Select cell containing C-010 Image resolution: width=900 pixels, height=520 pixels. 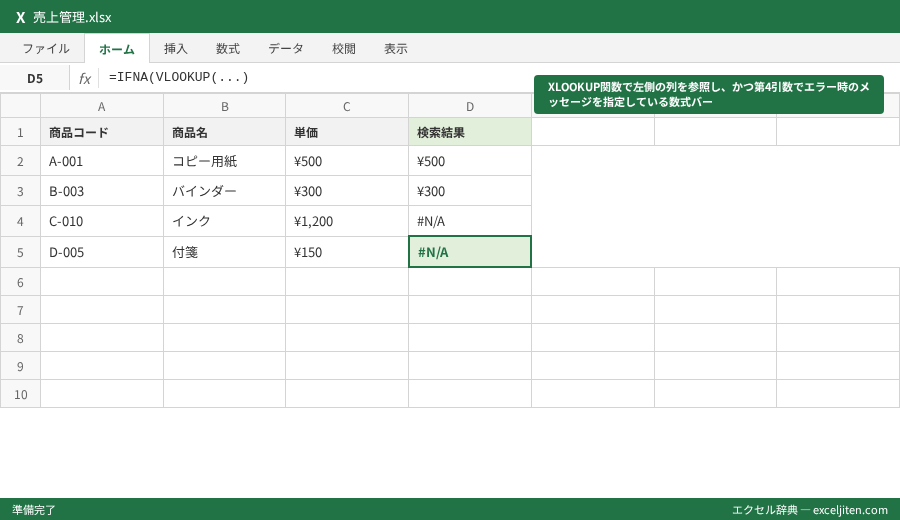102,221
